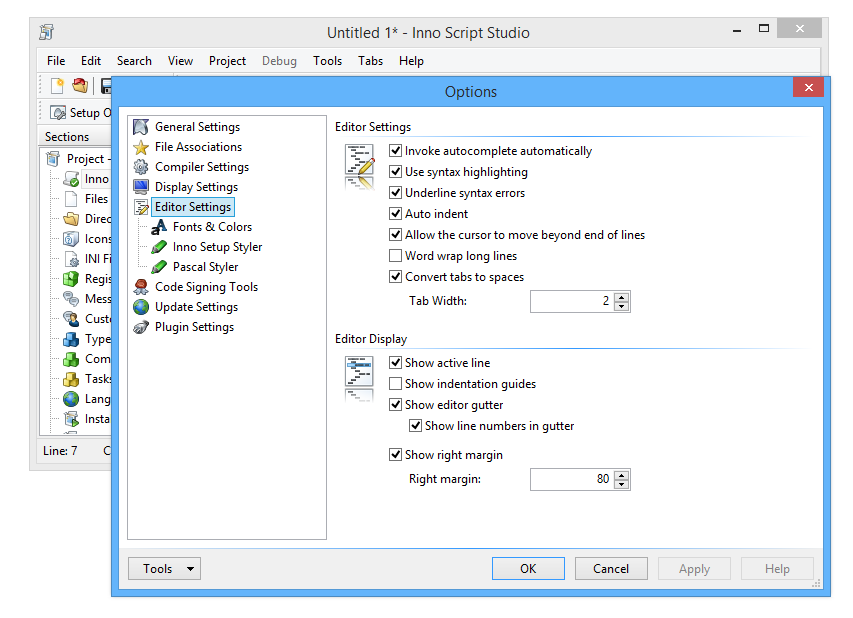The height and width of the screenshot is (618, 853).
Task: Click the Components green cubes icon
Action: click(71, 359)
